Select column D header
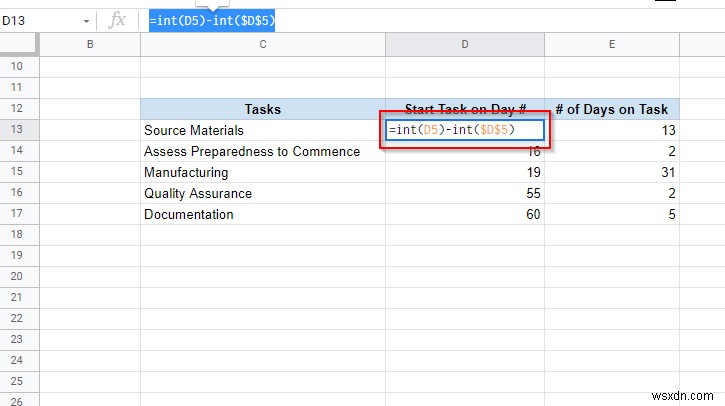Image resolution: width=725 pixels, height=406 pixels. (x=464, y=44)
